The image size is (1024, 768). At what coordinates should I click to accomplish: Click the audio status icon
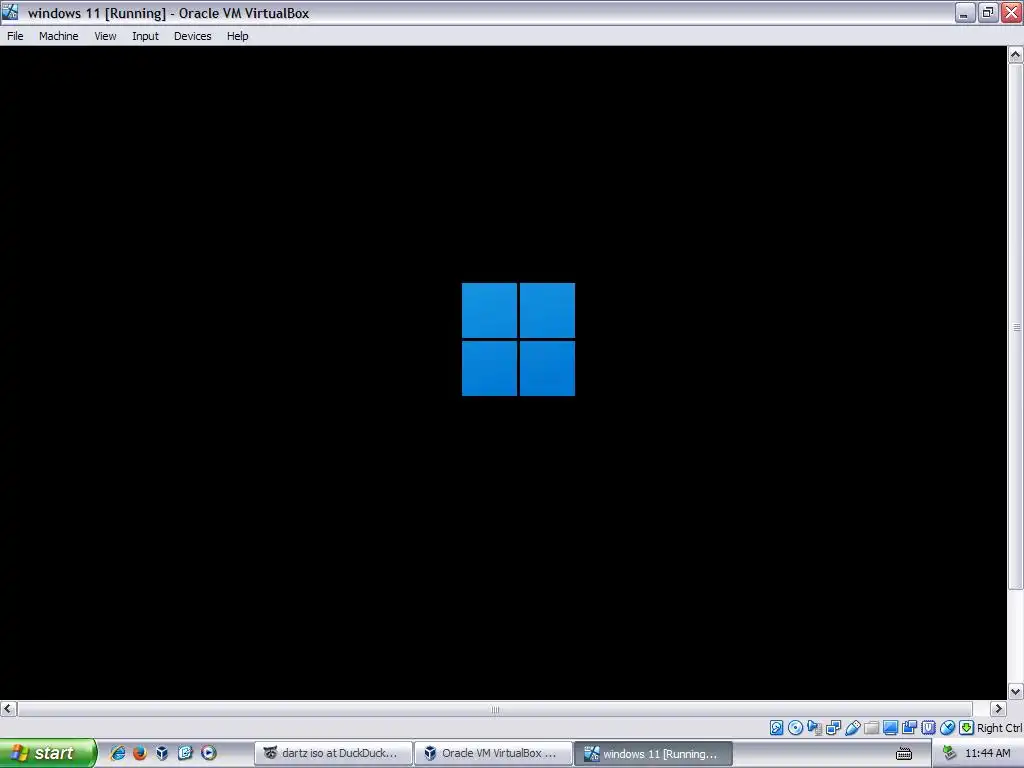(x=814, y=728)
